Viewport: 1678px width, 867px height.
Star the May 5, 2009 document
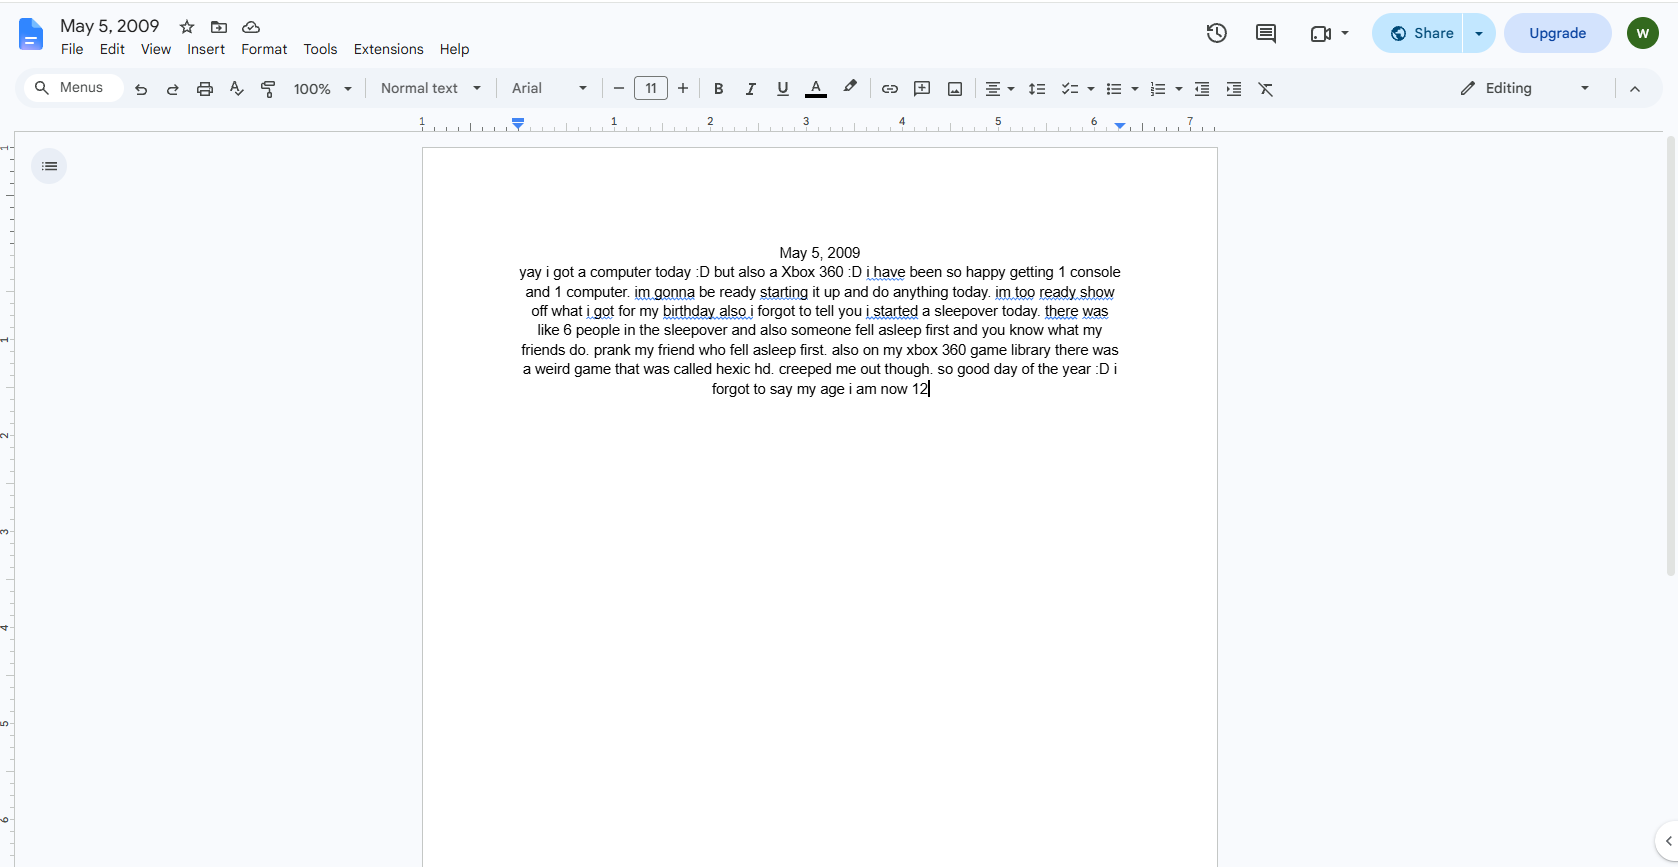[x=187, y=27]
